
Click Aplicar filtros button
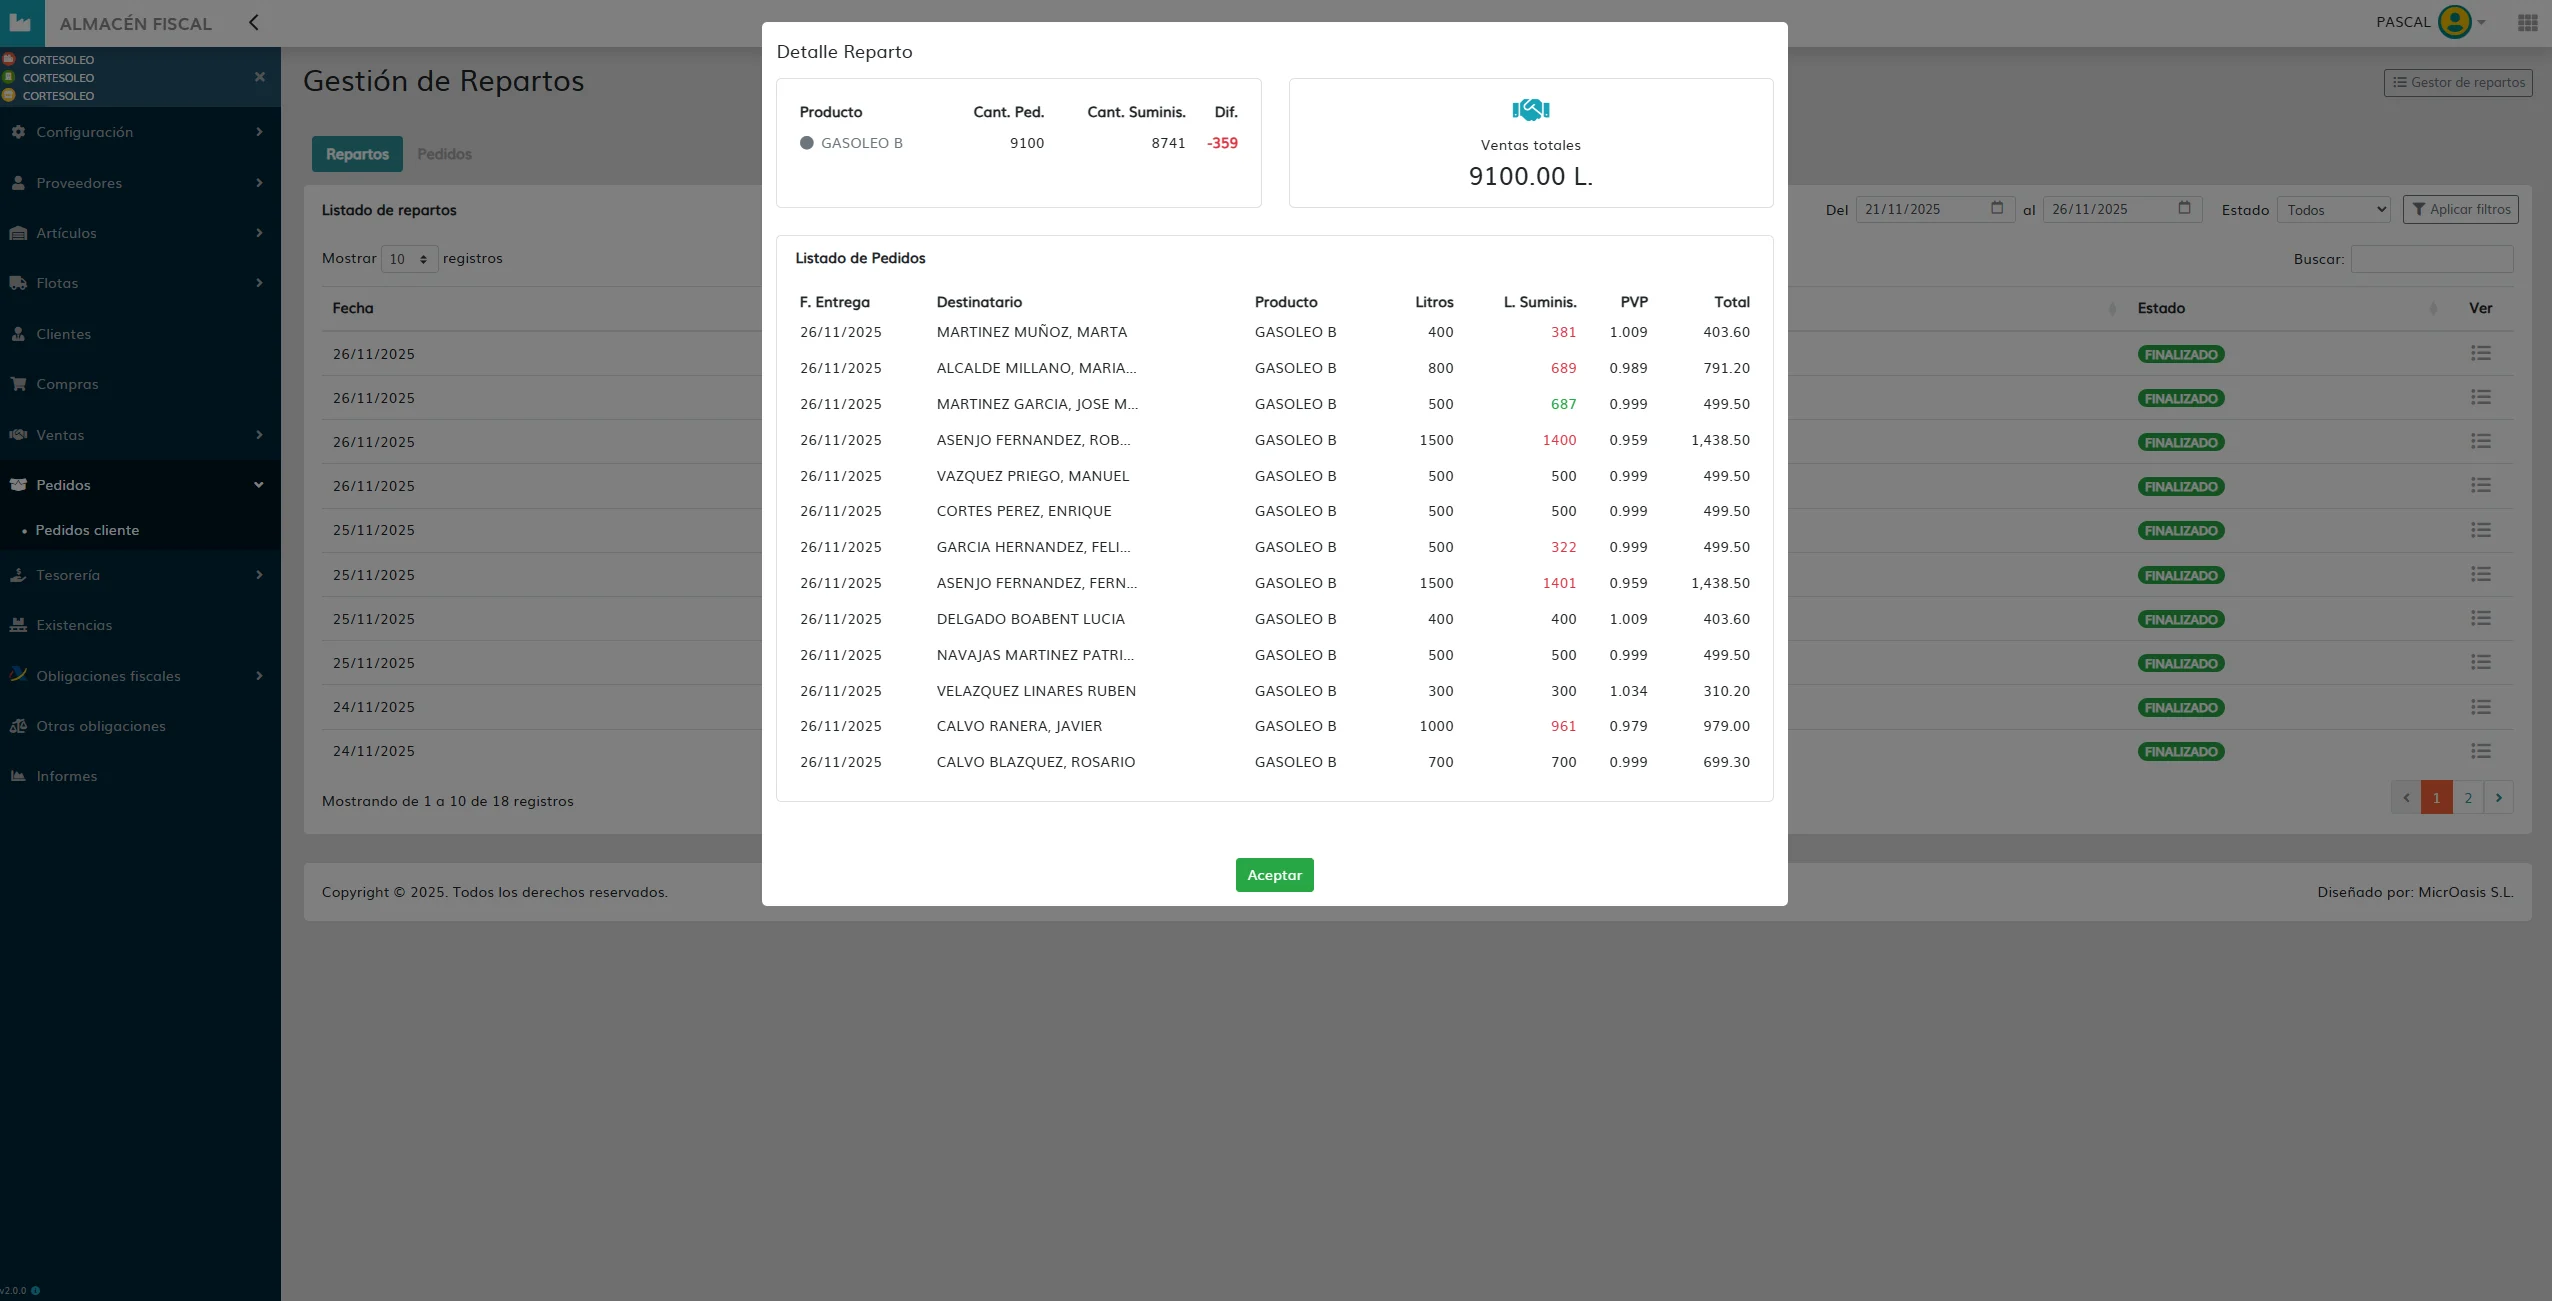pos(2461,209)
